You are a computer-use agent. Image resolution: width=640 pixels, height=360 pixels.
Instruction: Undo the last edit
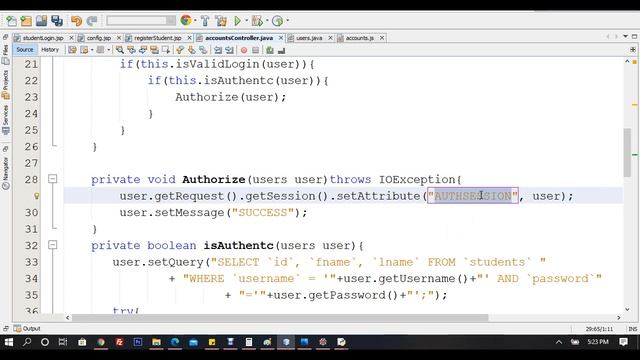click(x=76, y=21)
